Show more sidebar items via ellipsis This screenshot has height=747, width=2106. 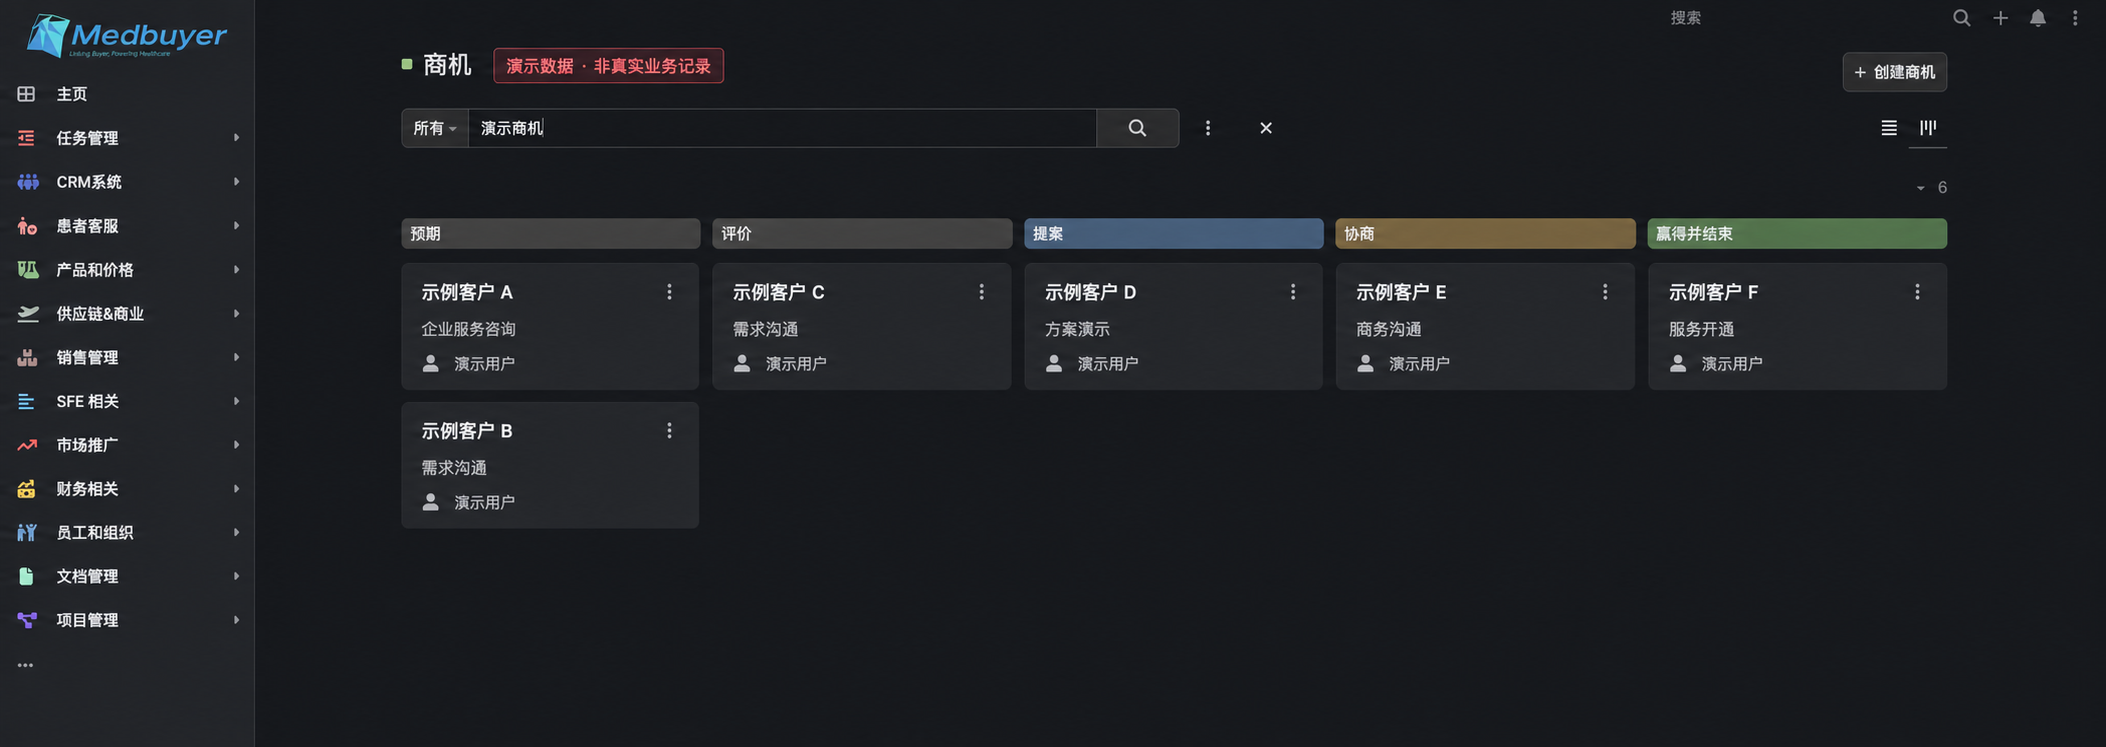(26, 665)
